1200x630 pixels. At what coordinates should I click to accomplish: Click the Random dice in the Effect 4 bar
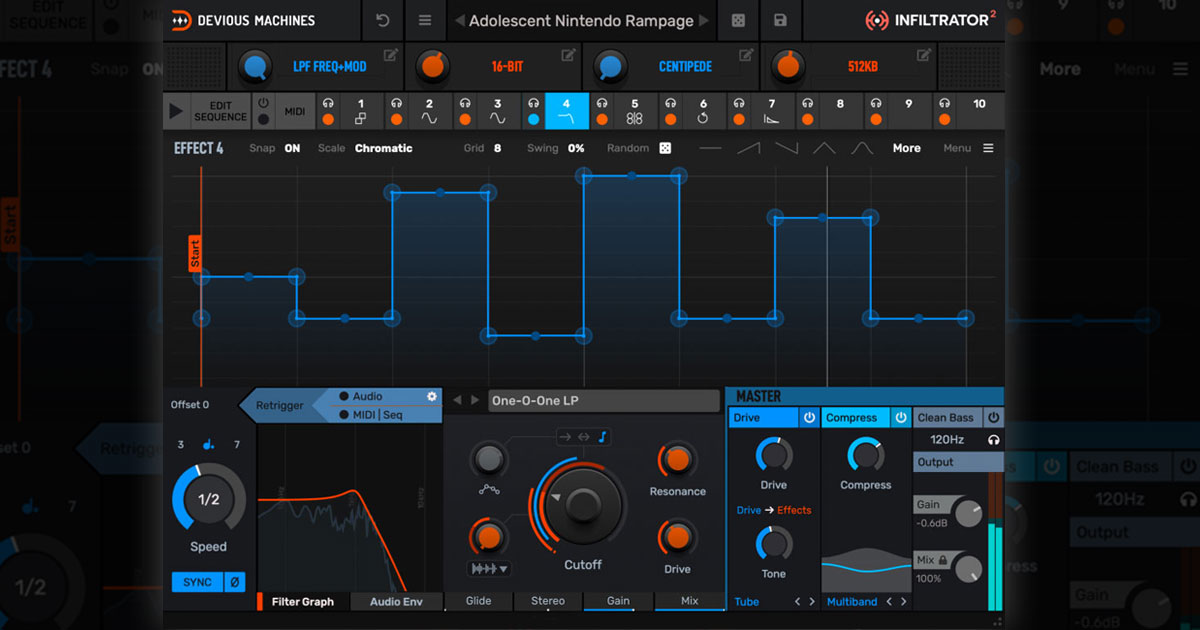click(665, 148)
